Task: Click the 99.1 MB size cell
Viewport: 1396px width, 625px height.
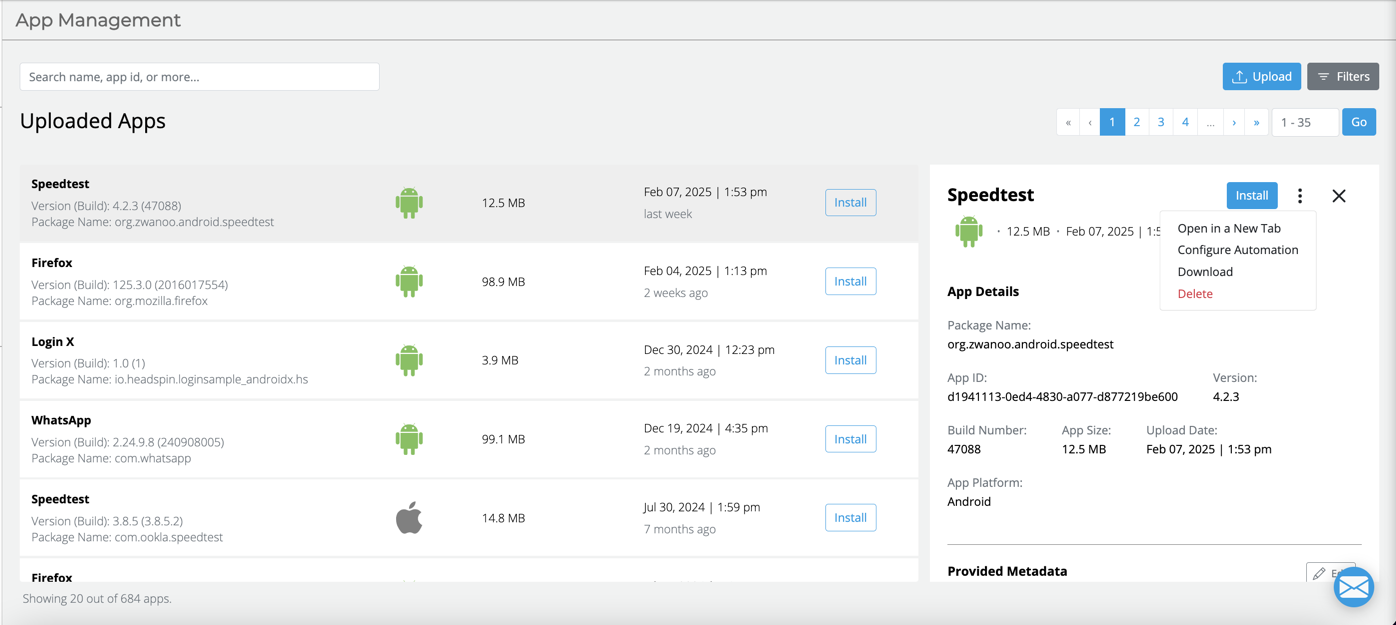Action: [503, 439]
